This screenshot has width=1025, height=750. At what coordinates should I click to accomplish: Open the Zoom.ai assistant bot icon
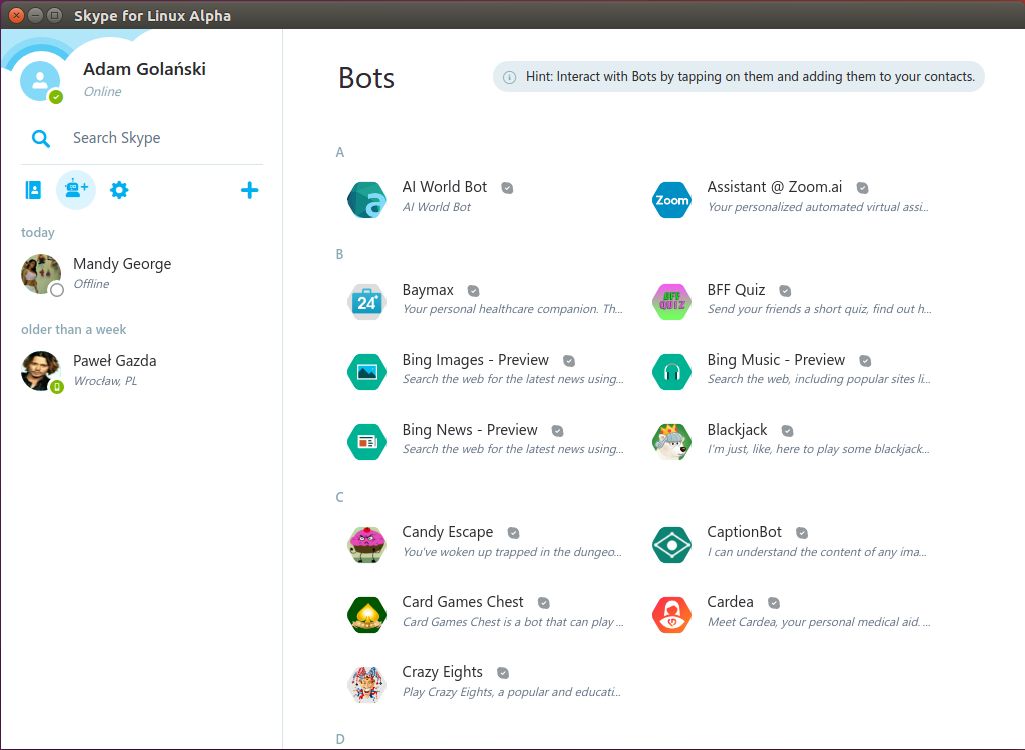coord(671,199)
